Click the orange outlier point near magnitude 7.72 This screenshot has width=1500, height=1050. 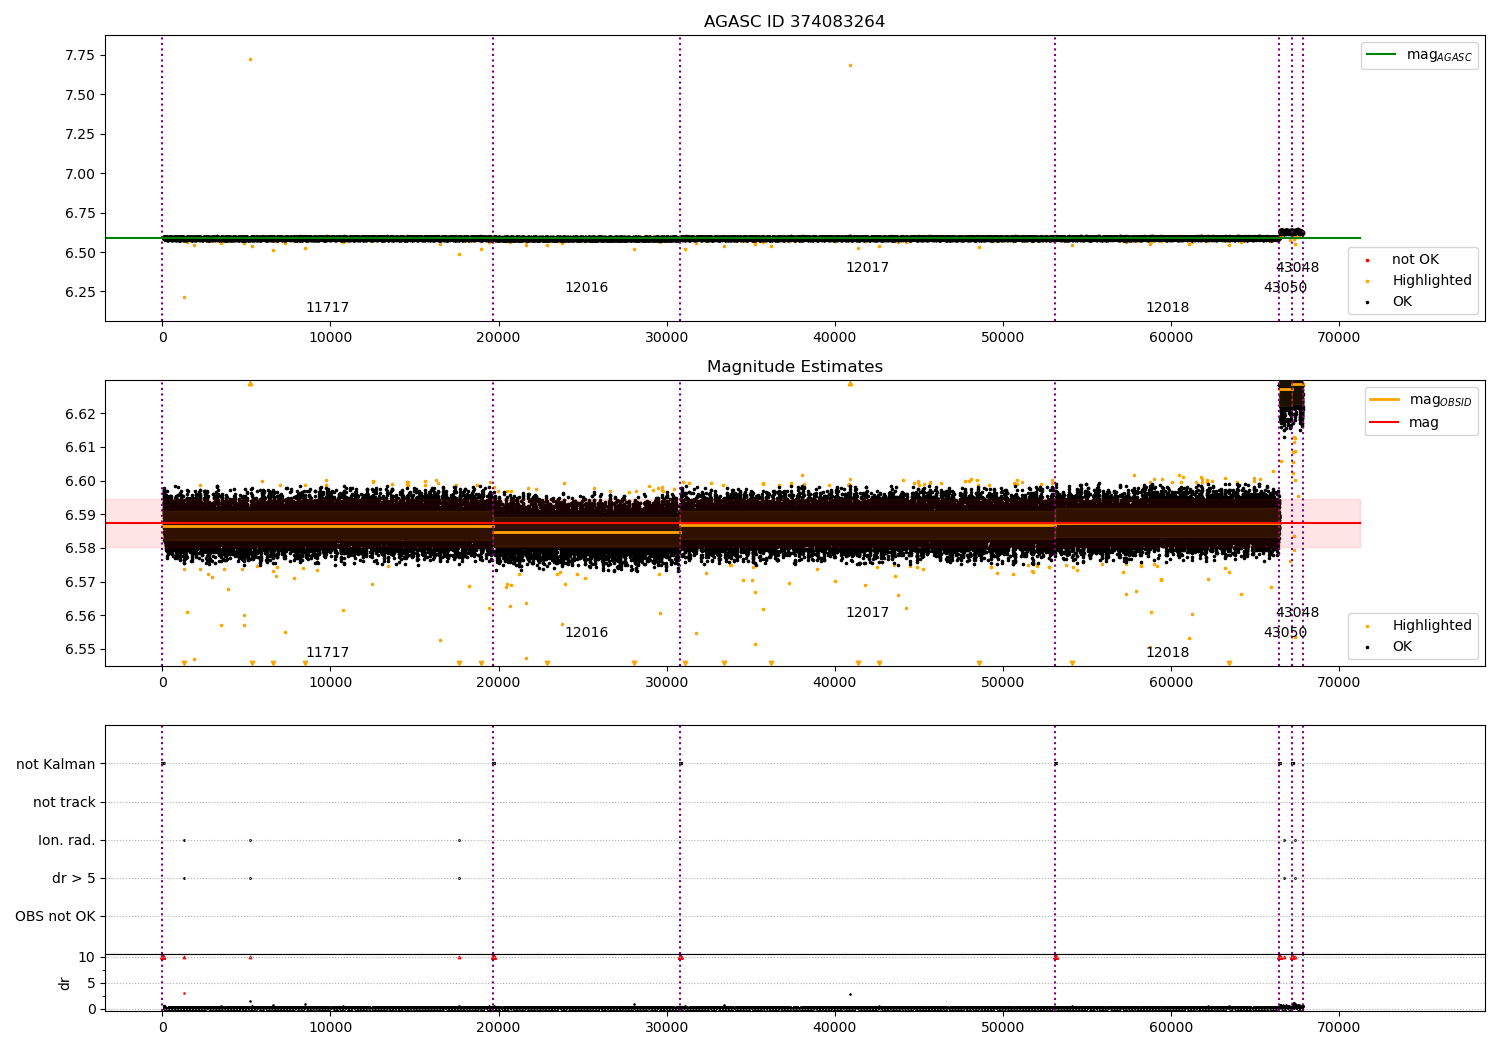(250, 59)
